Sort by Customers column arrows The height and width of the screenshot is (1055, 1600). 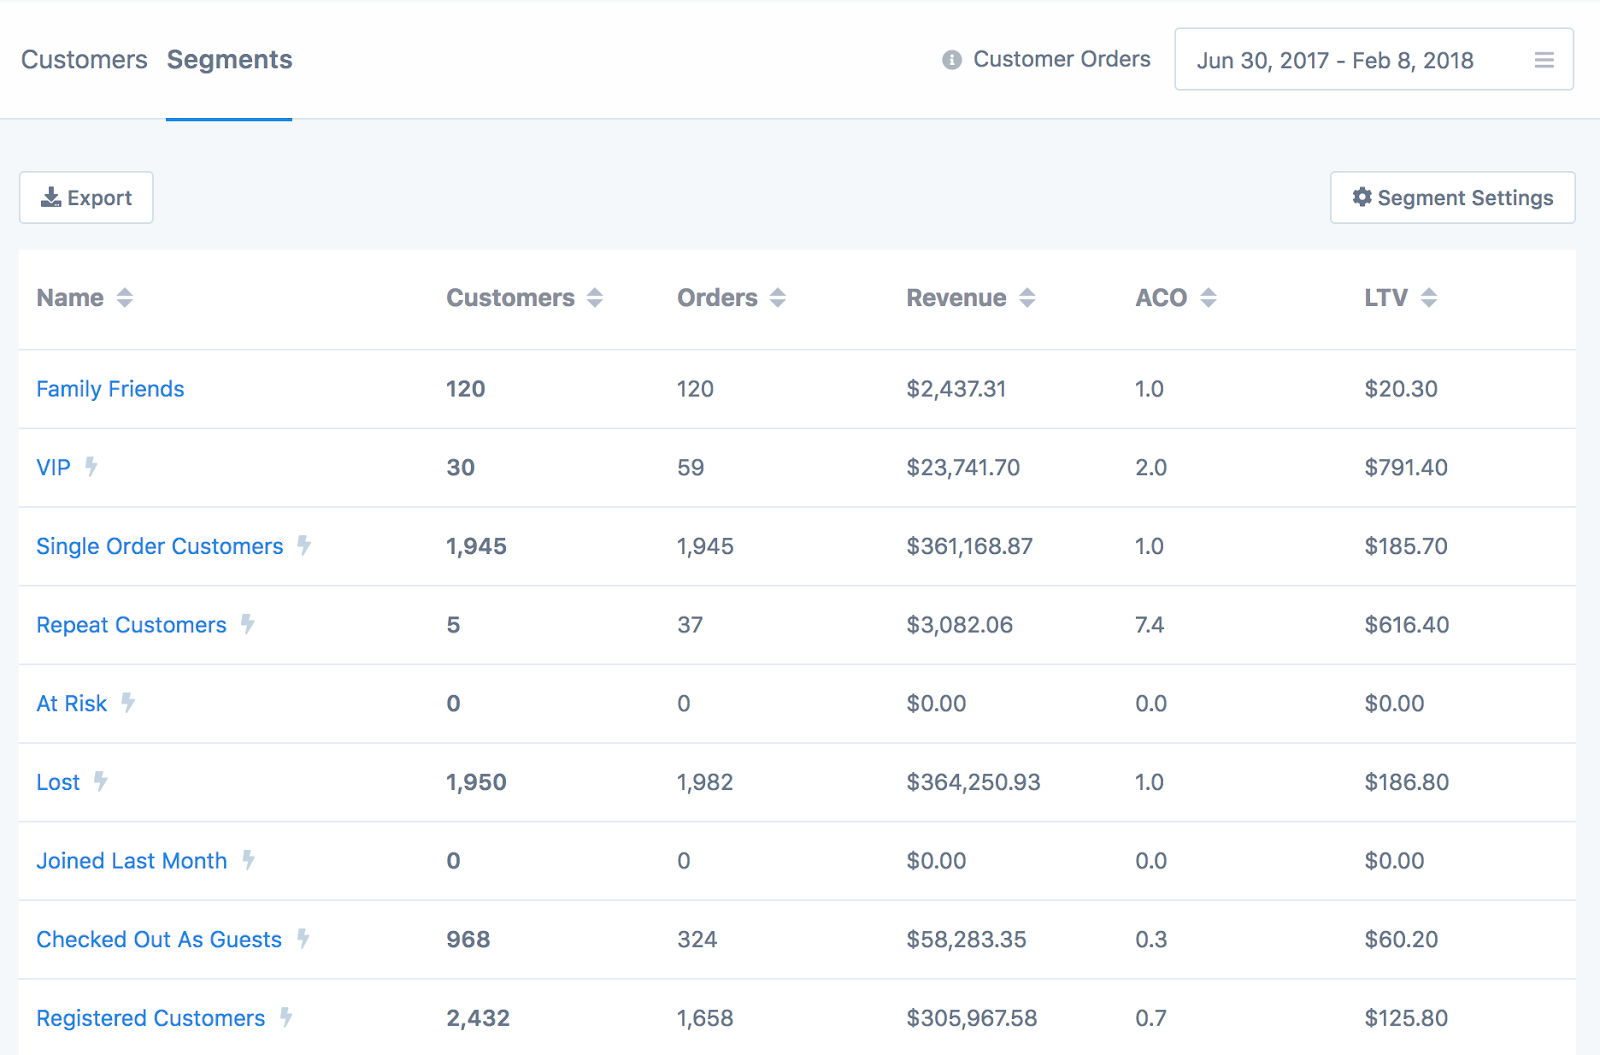[595, 297]
